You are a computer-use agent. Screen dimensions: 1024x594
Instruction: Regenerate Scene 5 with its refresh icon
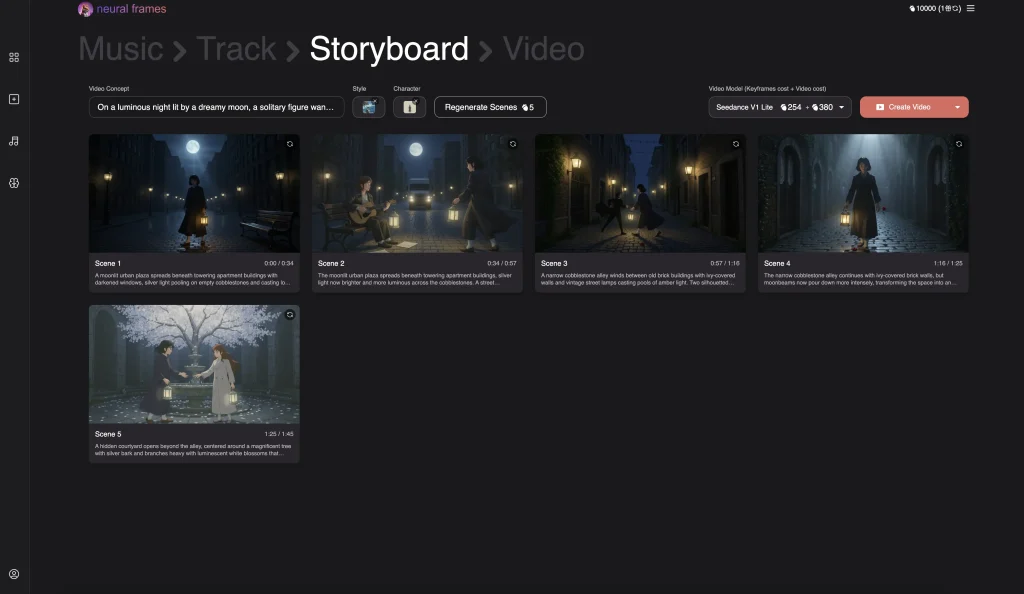pyautogui.click(x=290, y=314)
